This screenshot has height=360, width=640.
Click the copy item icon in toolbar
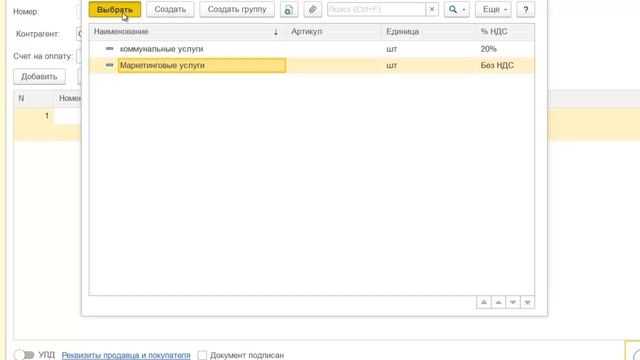(289, 9)
